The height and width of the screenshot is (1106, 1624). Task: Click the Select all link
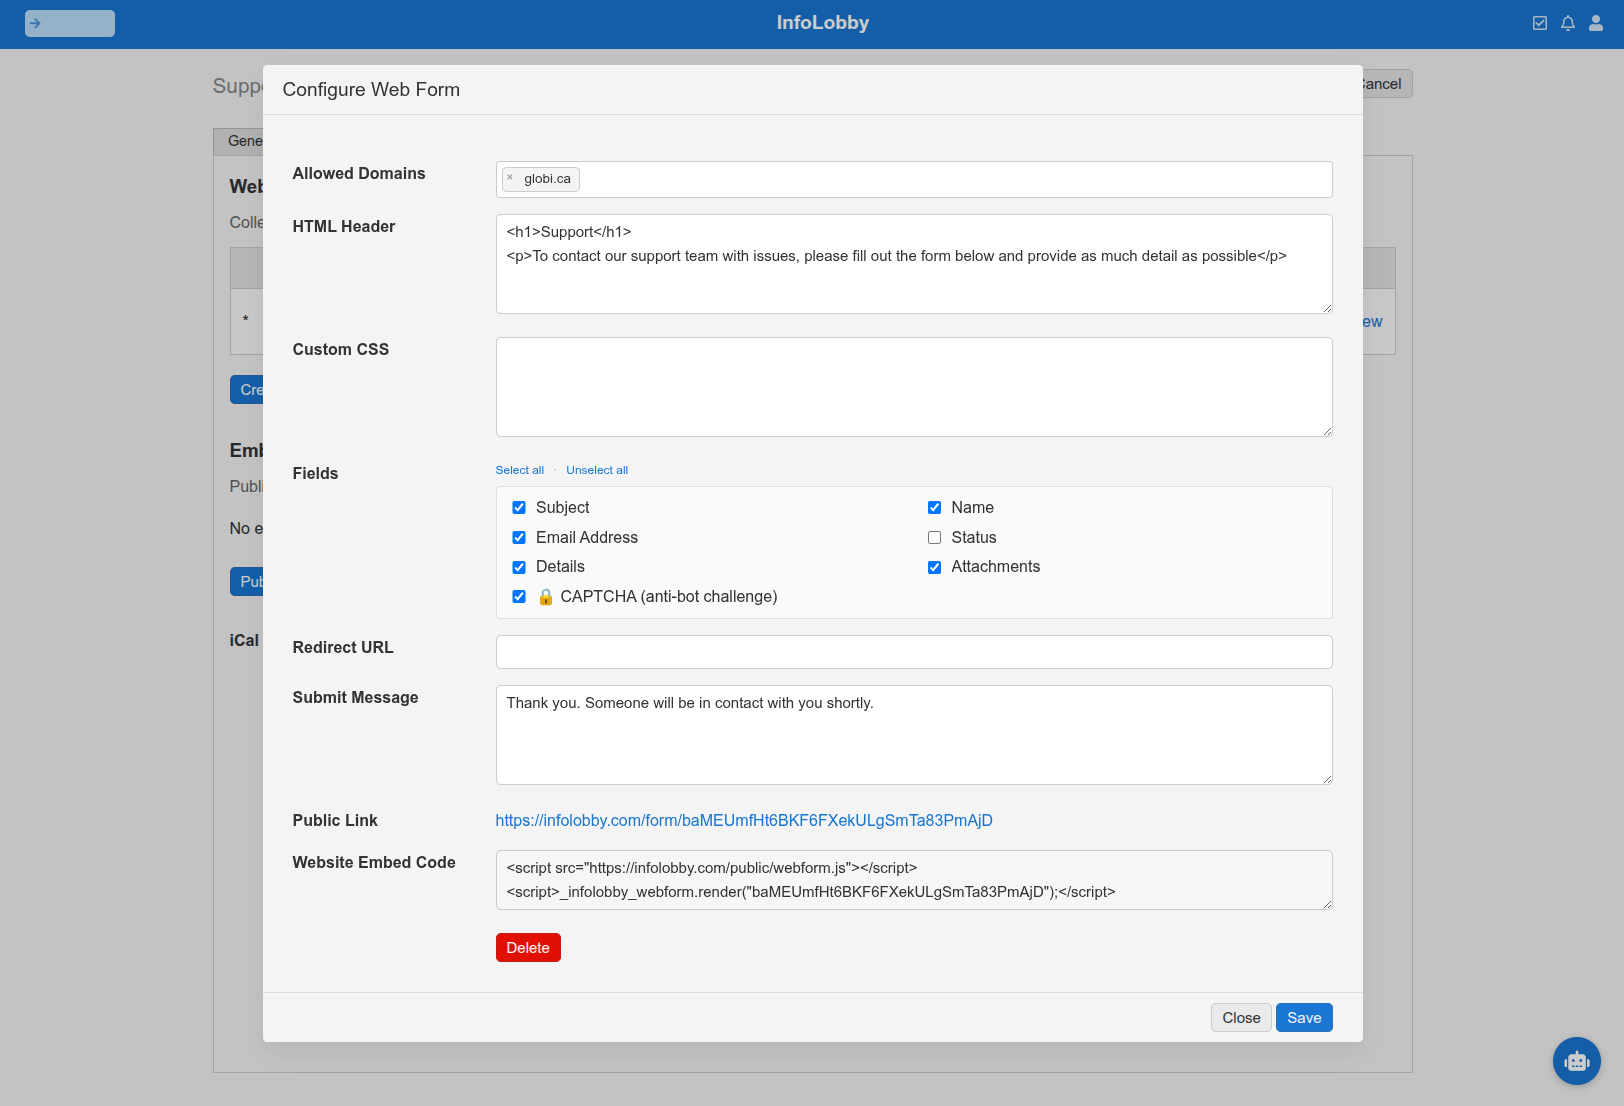520,470
